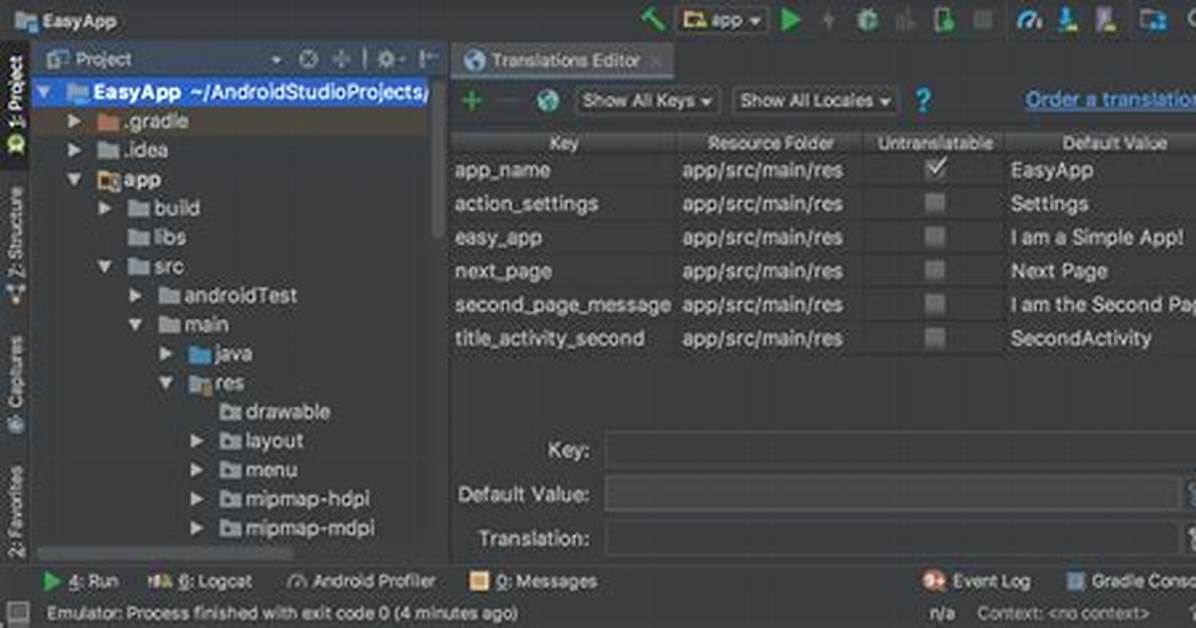The image size is (1196, 628).
Task: Collapse the res folder
Action: [x=166, y=382]
